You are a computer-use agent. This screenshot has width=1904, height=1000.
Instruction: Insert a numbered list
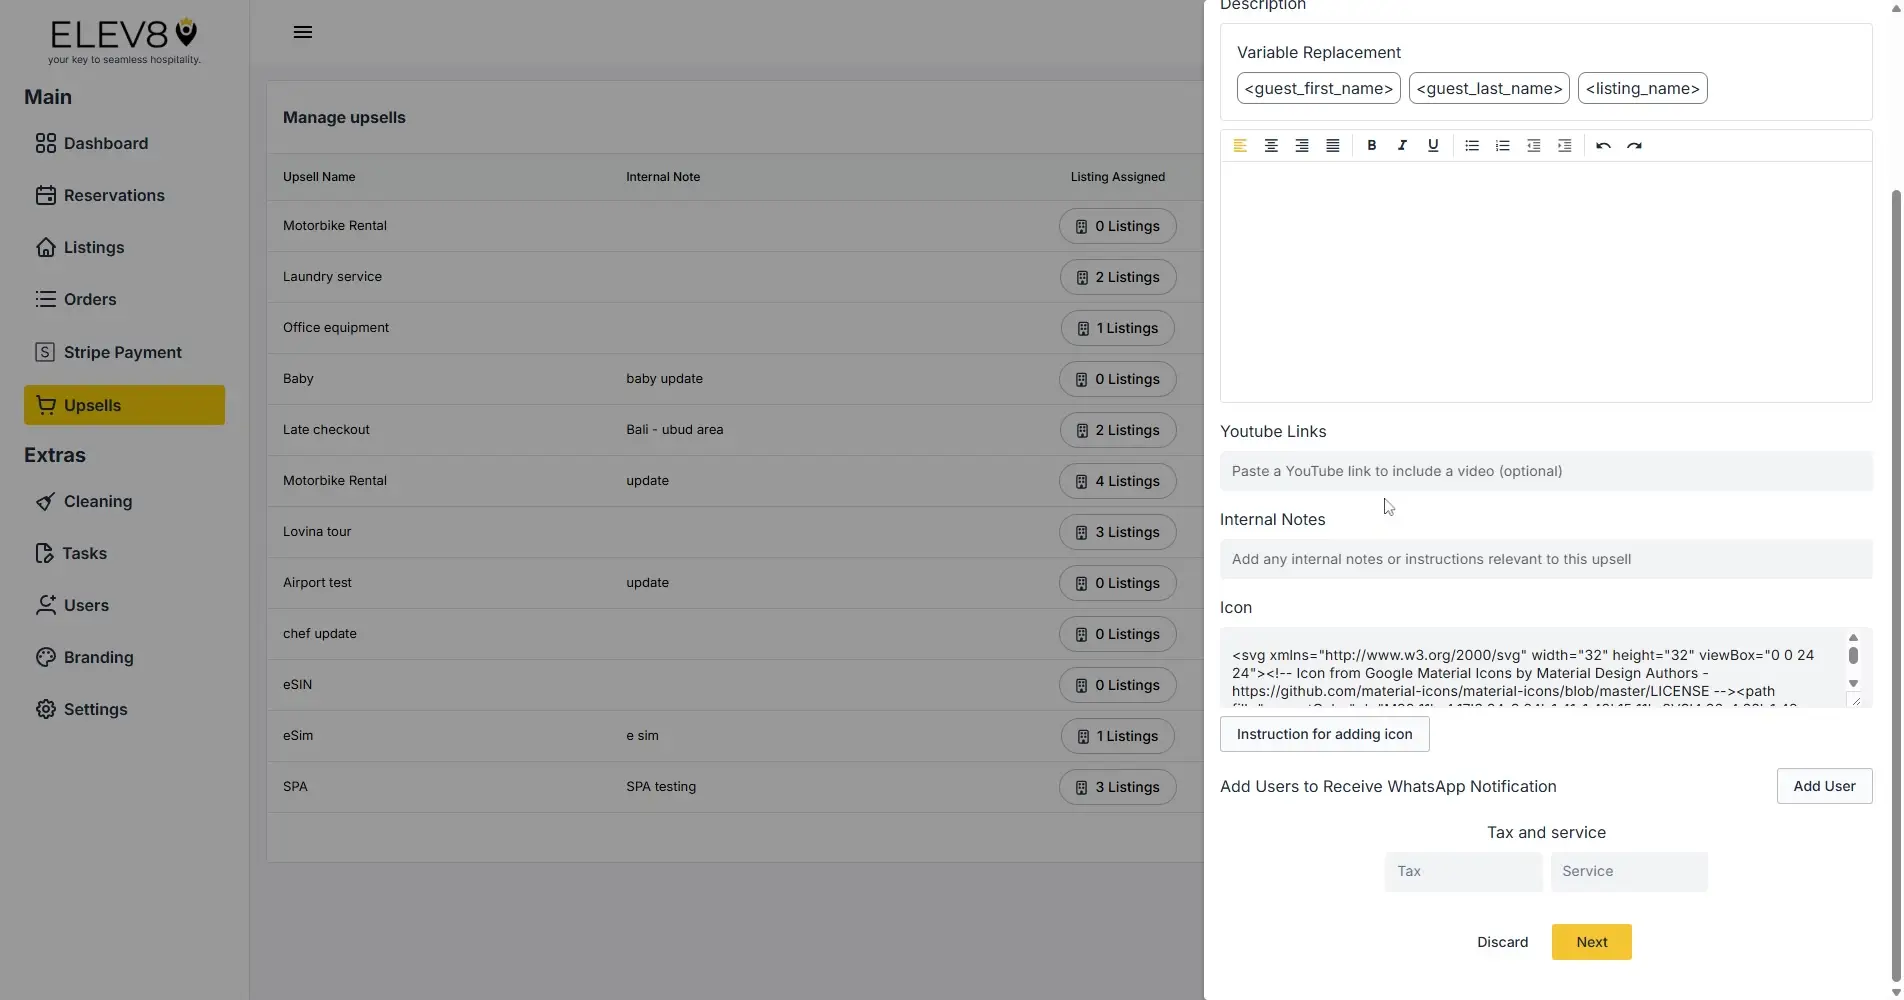point(1502,145)
